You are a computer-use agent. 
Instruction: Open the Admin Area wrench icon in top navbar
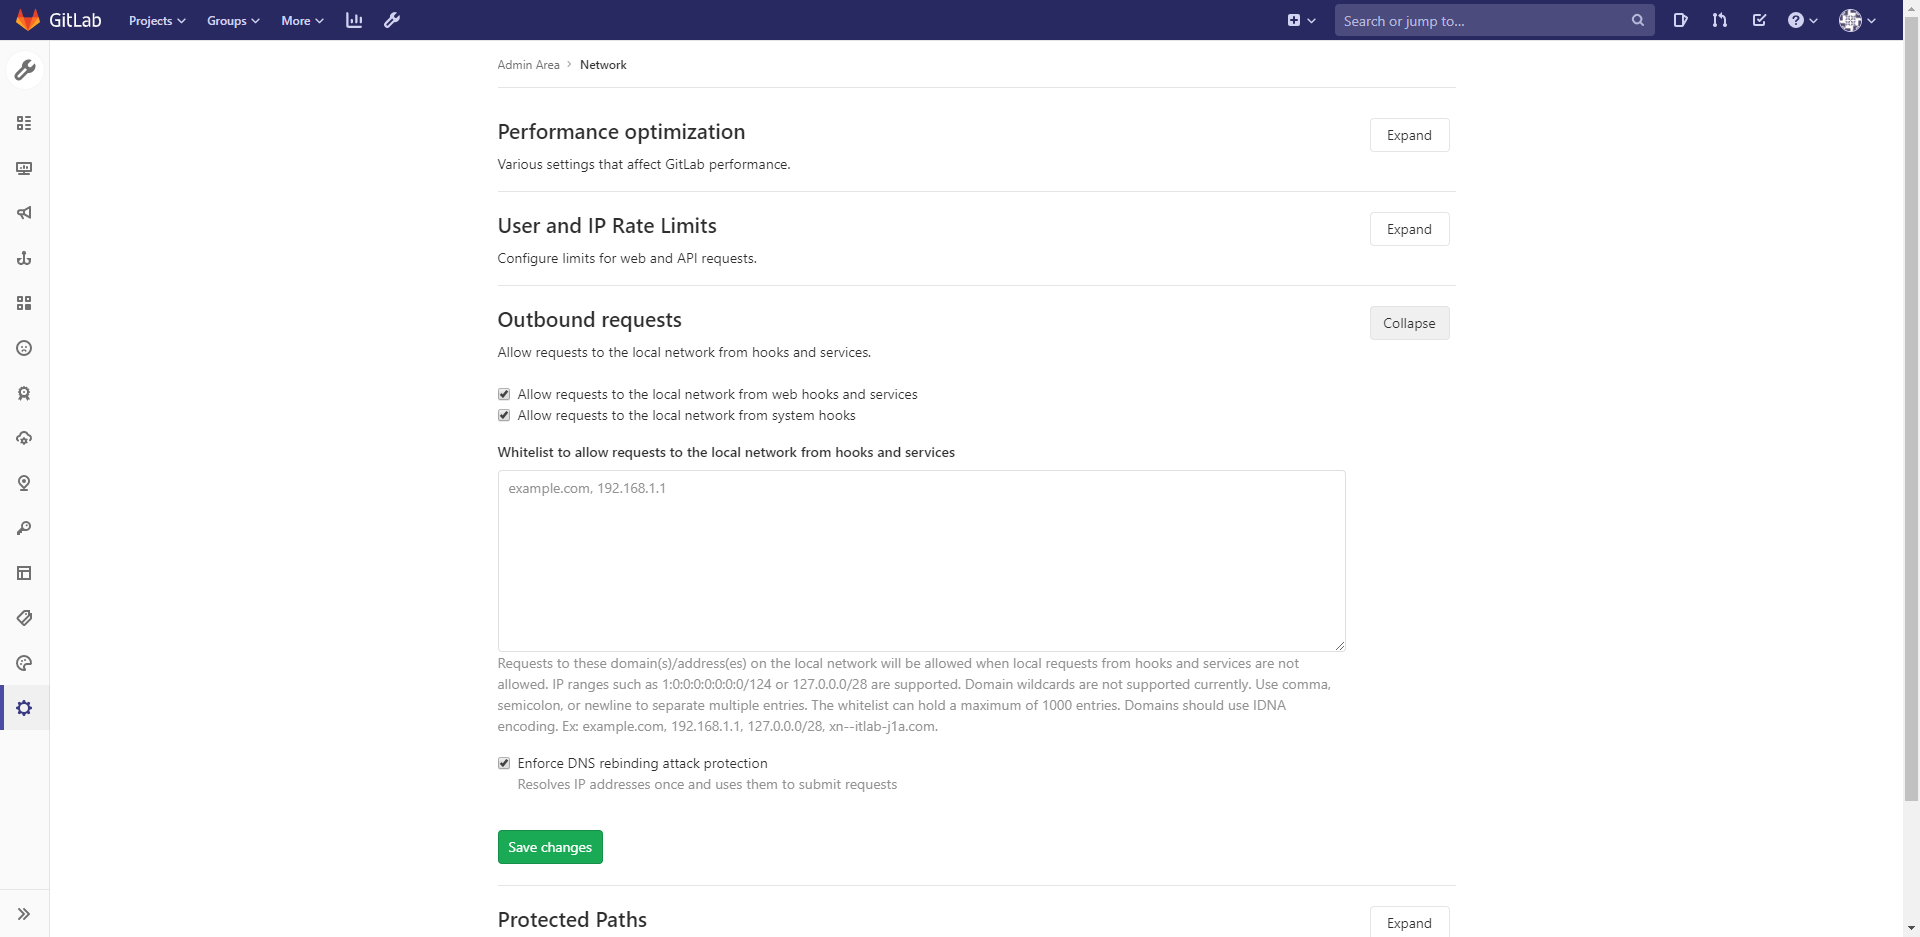point(392,20)
